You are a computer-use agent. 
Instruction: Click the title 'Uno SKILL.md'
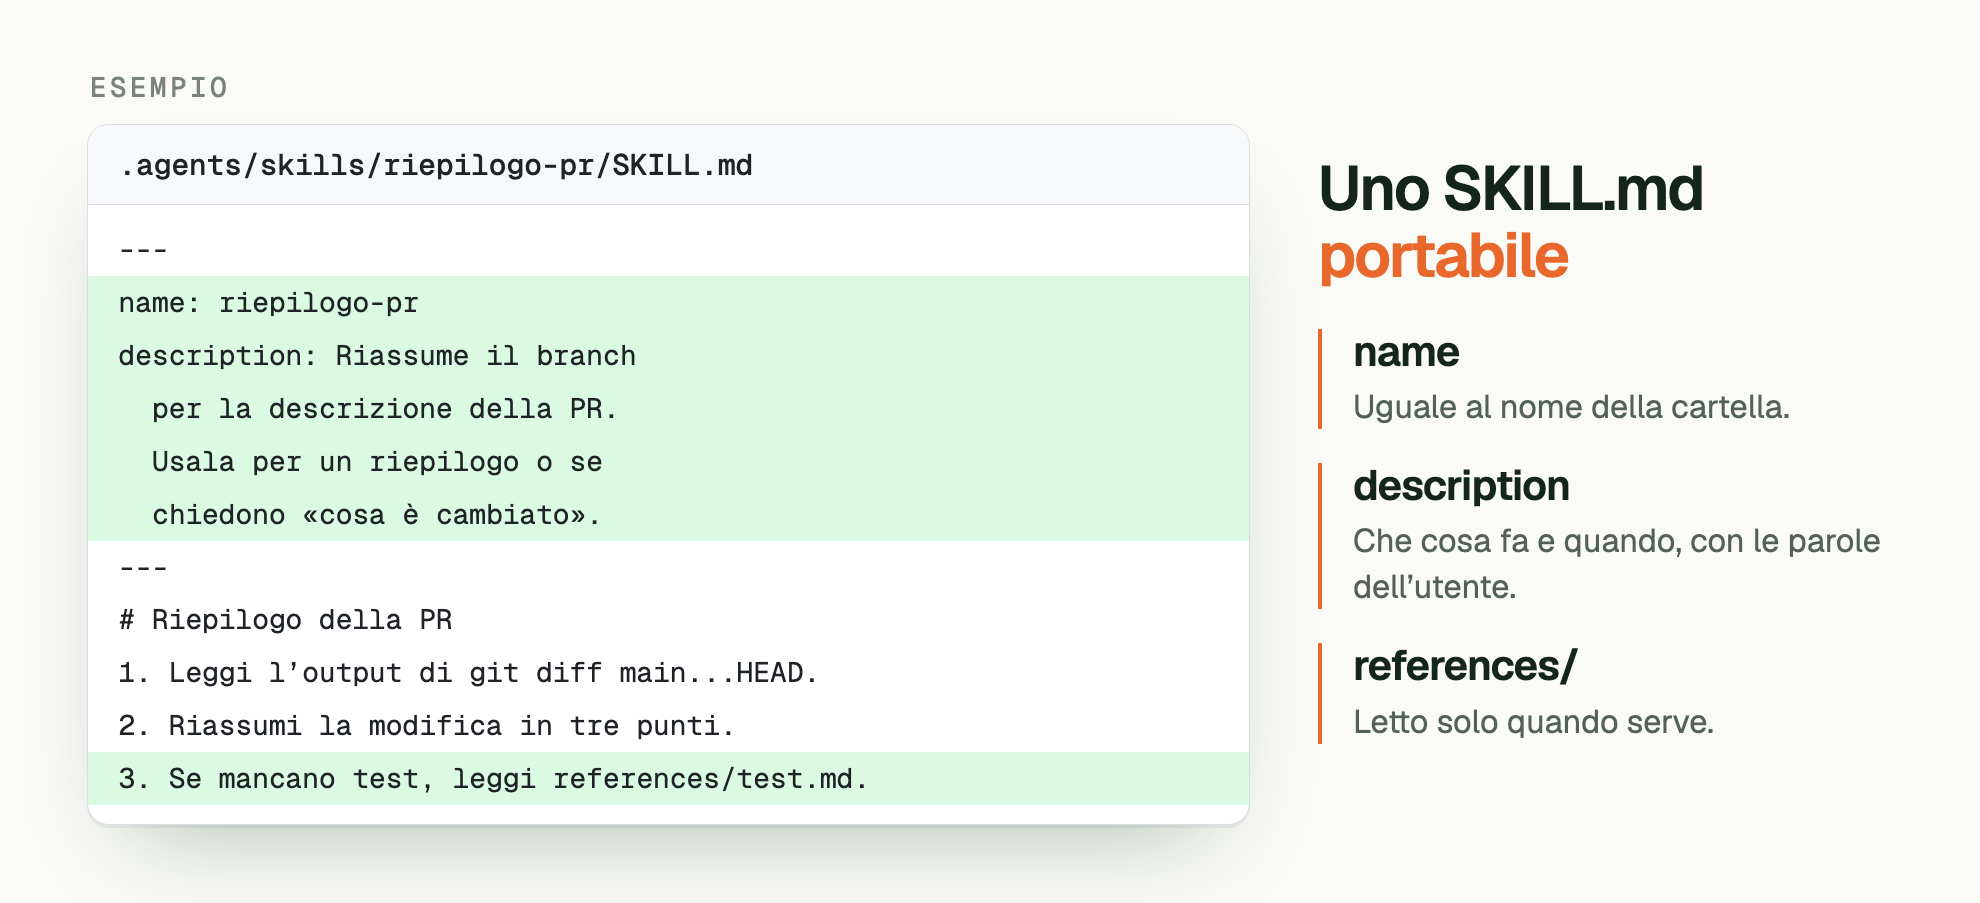[x=1510, y=188]
